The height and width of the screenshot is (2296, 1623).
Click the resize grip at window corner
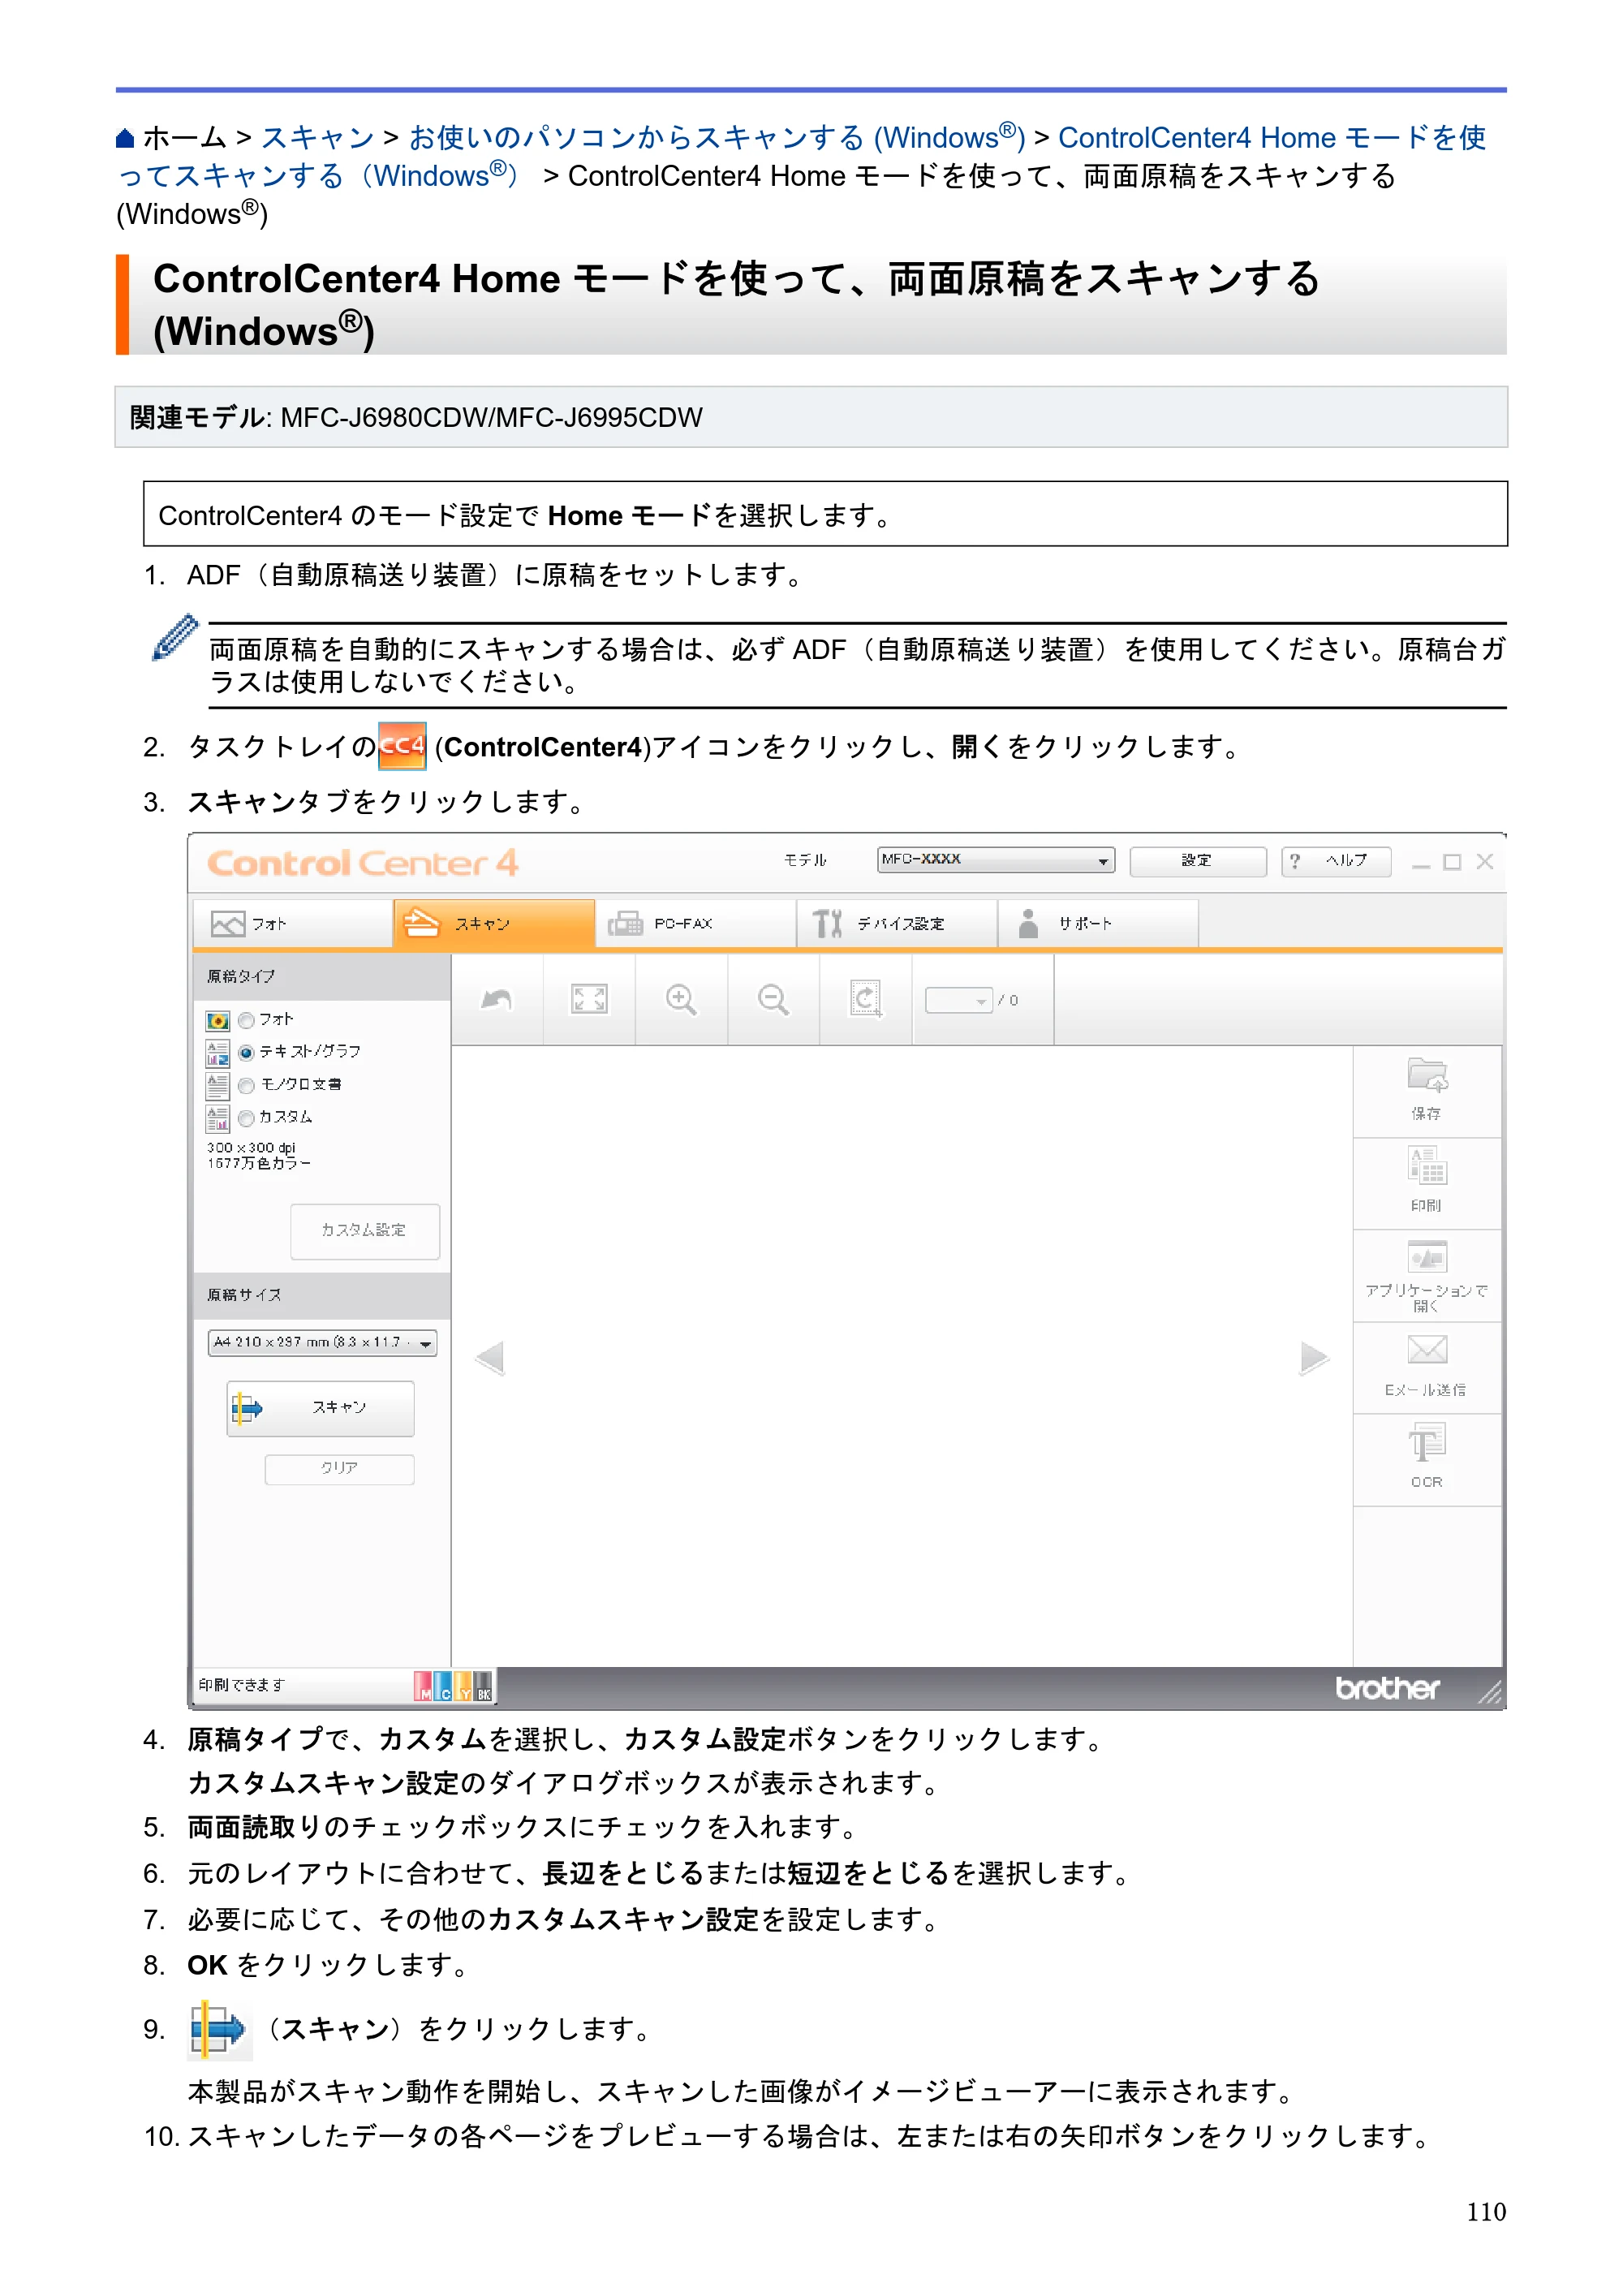pos(1489,1691)
